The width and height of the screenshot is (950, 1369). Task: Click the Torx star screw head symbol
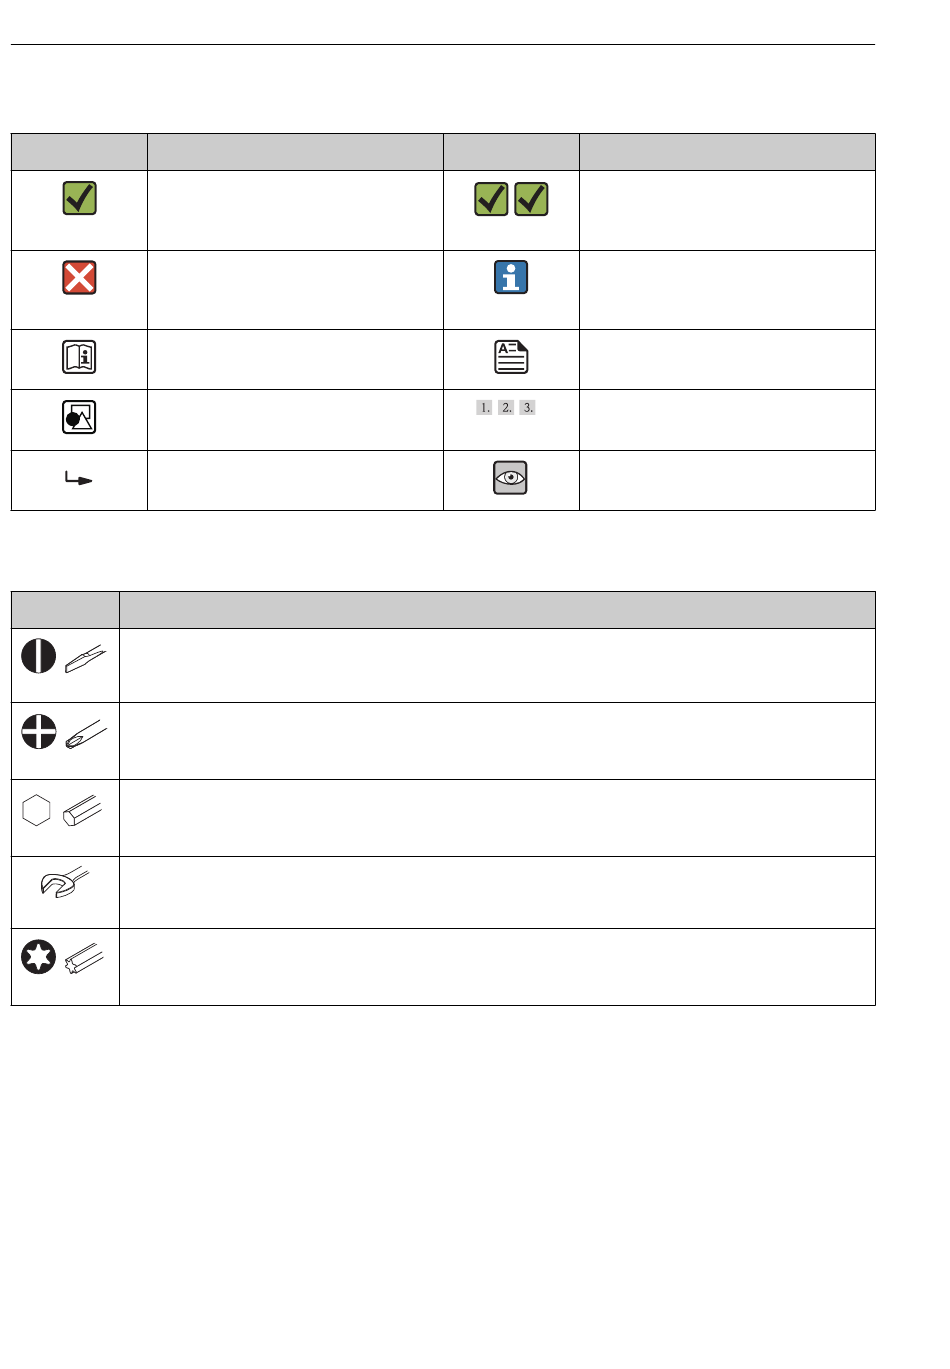[39, 958]
